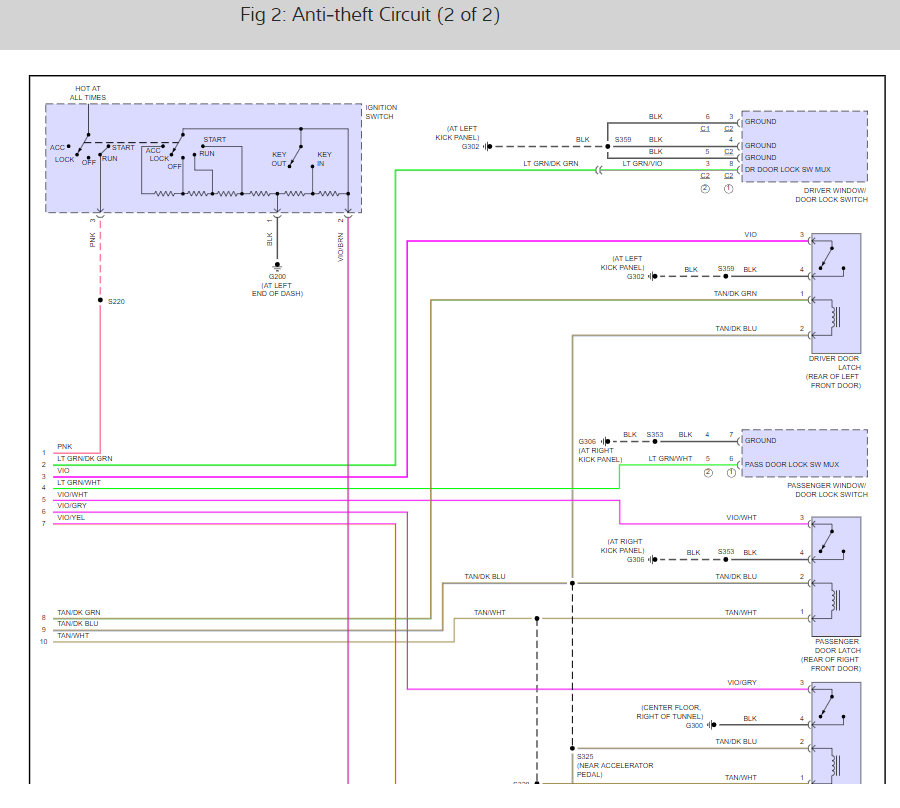
Task: Click the Ignition Switch schematic box
Action: tap(203, 157)
